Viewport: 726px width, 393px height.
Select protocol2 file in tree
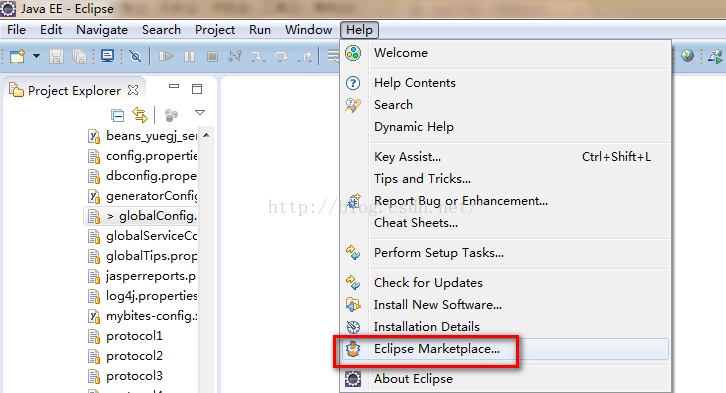126,356
